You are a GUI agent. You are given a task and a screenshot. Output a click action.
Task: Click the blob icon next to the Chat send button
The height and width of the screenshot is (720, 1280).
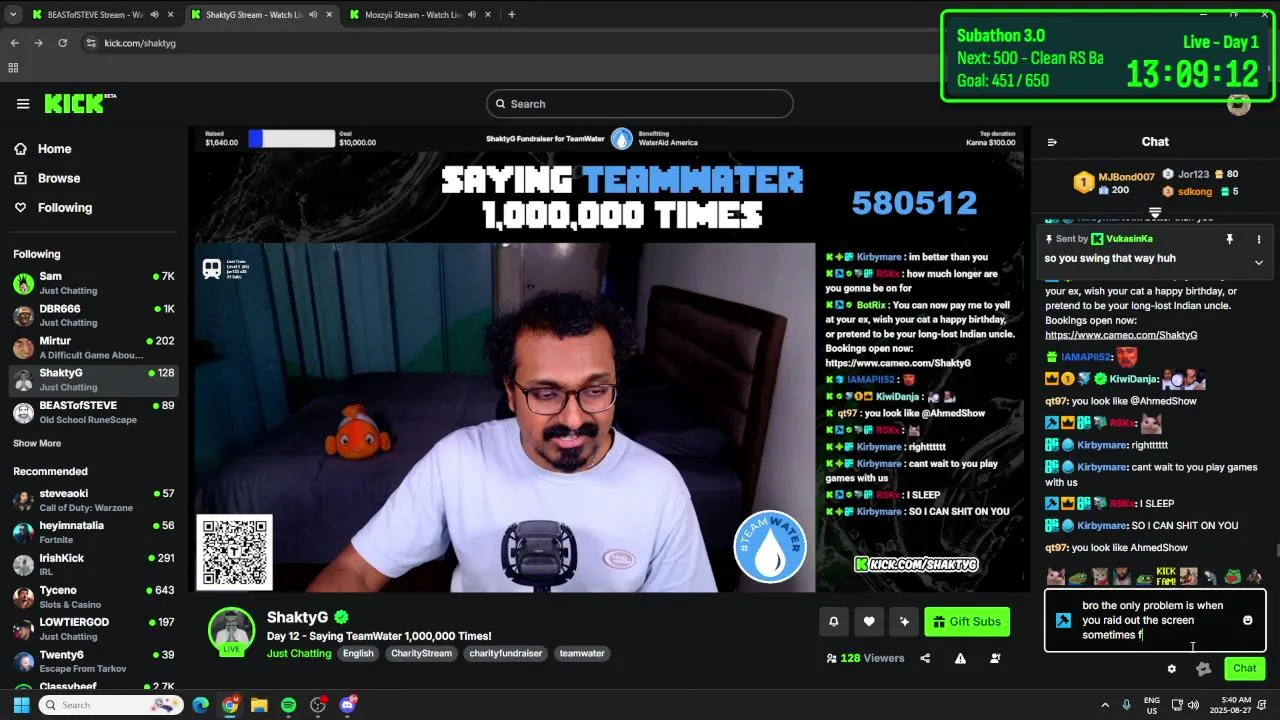pyautogui.click(x=1203, y=669)
